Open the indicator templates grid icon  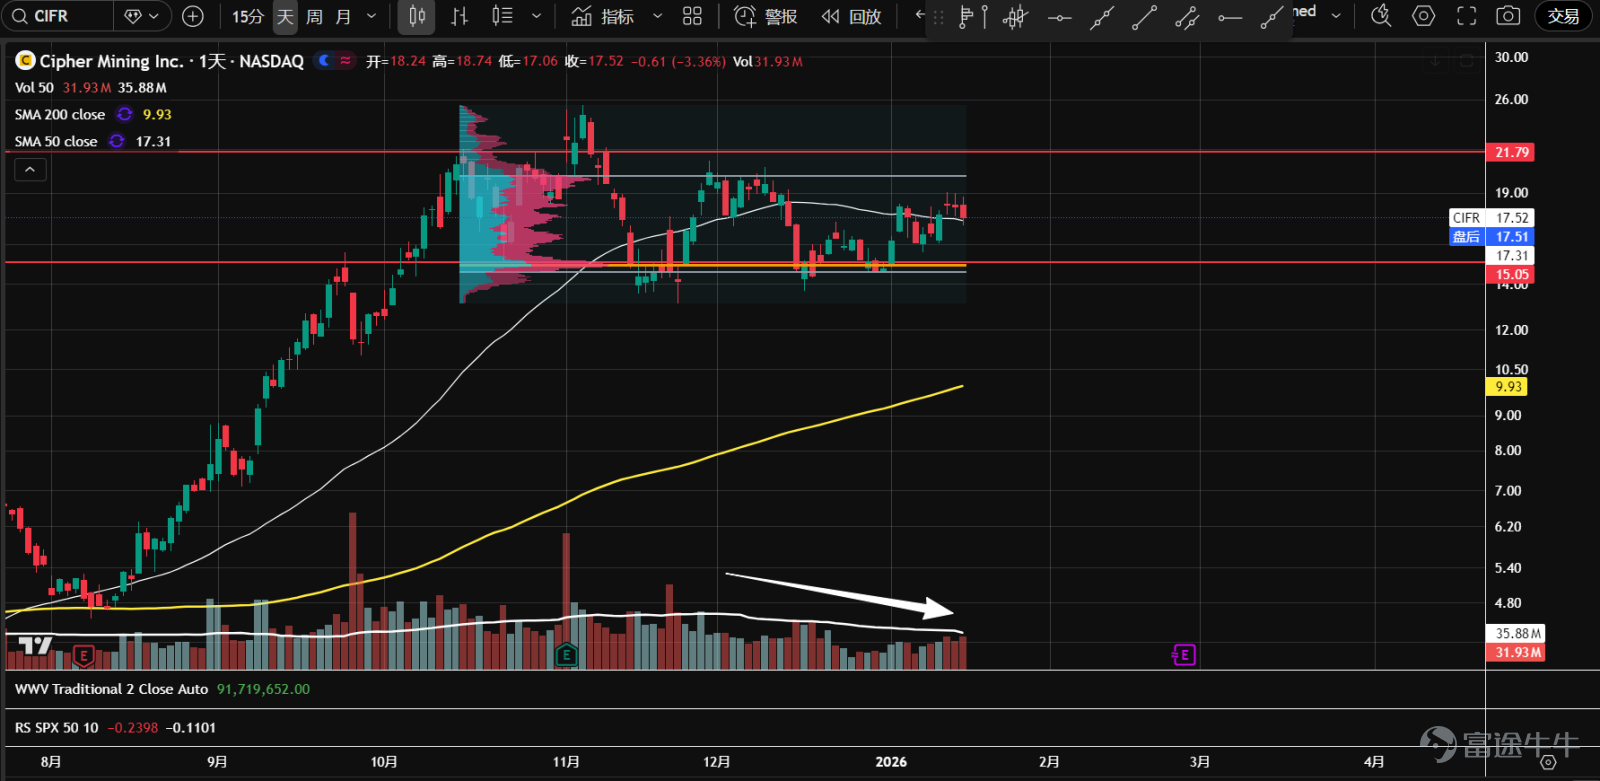click(x=692, y=16)
